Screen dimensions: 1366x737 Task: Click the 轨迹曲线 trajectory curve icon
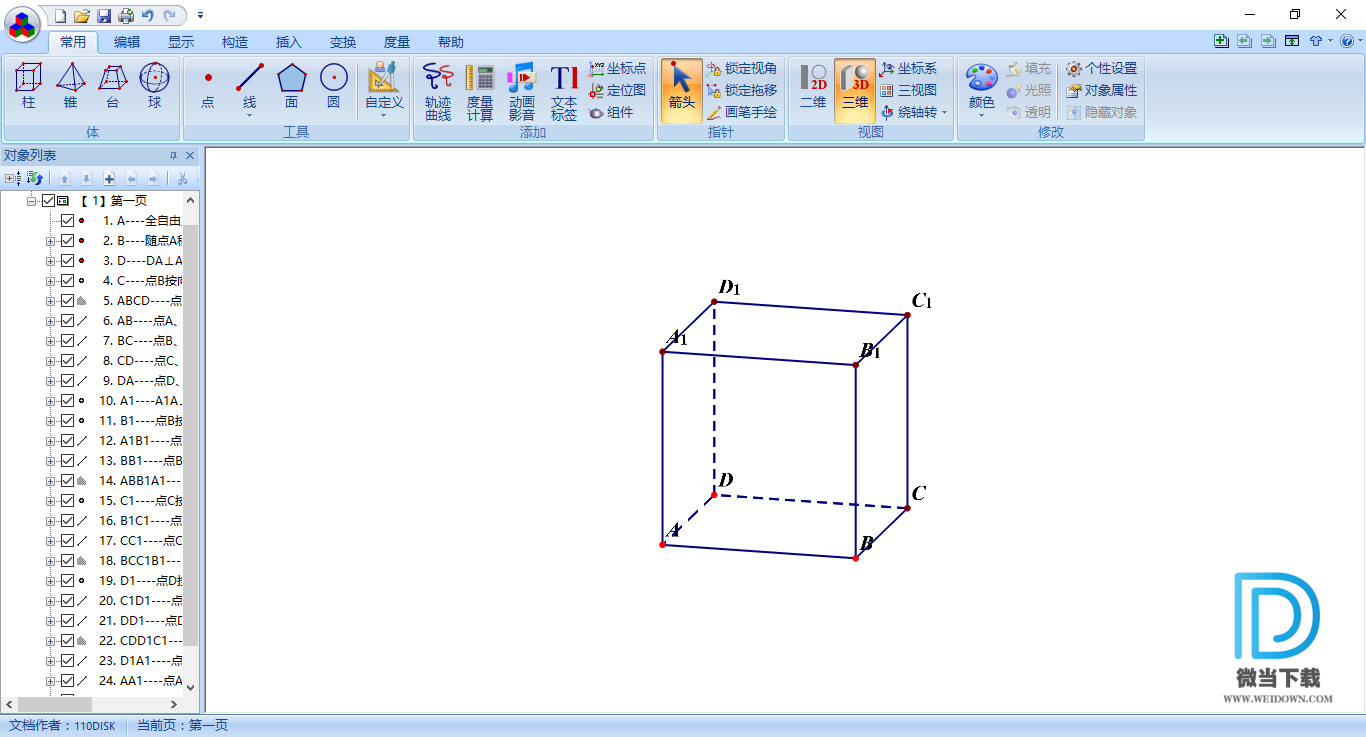438,90
